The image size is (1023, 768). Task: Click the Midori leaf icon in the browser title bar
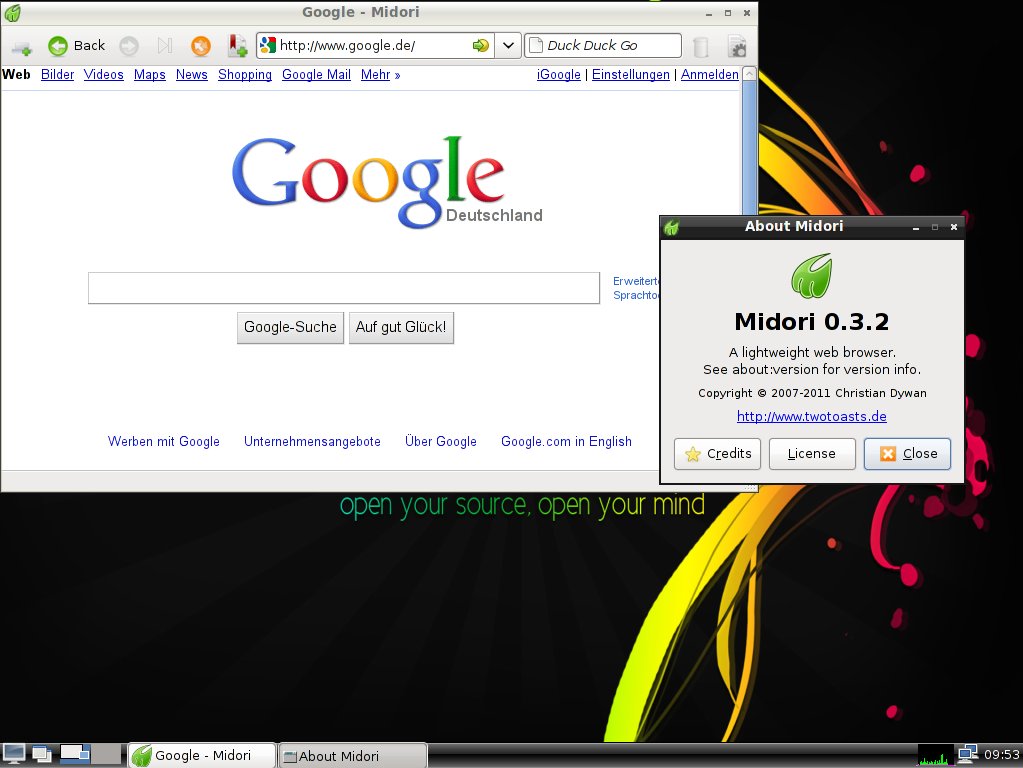(x=12, y=12)
